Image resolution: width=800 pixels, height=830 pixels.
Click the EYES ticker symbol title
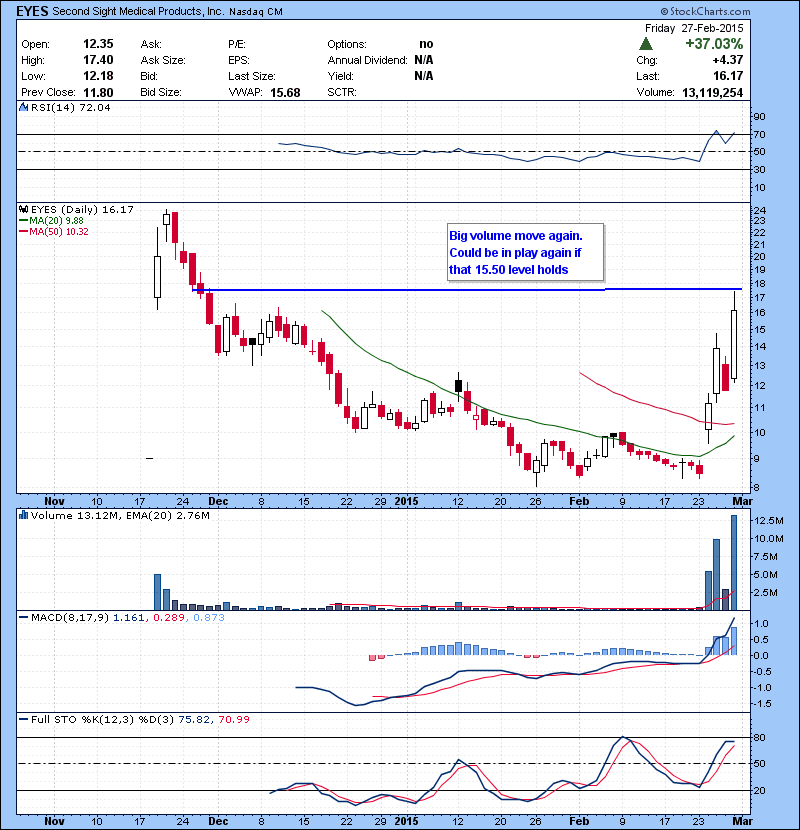32,11
